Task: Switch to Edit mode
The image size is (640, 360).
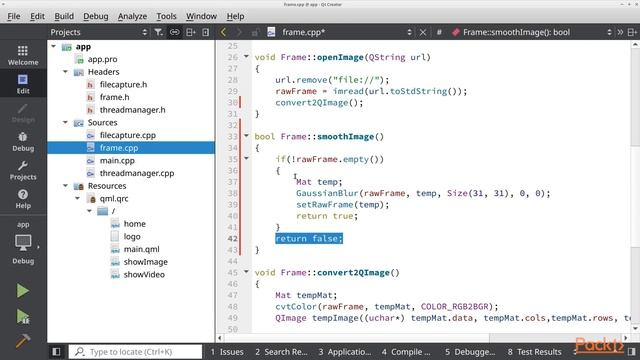Action: [23, 84]
